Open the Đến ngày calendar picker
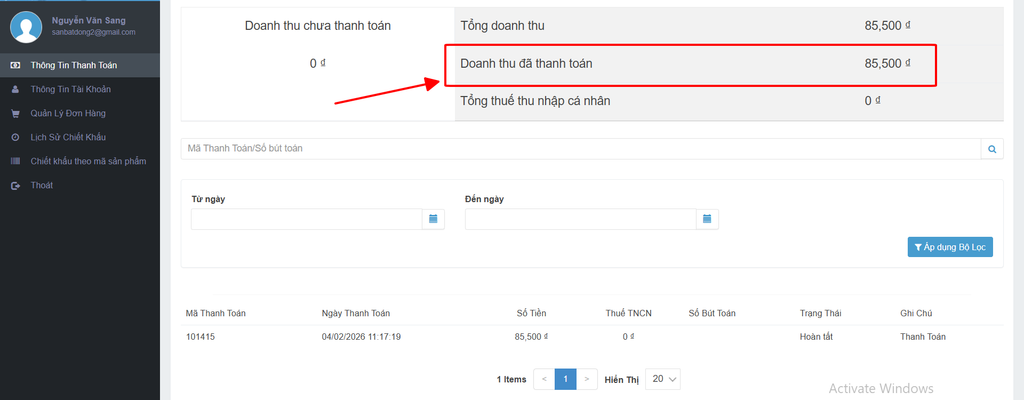This screenshot has height=400, width=1024. 706,219
